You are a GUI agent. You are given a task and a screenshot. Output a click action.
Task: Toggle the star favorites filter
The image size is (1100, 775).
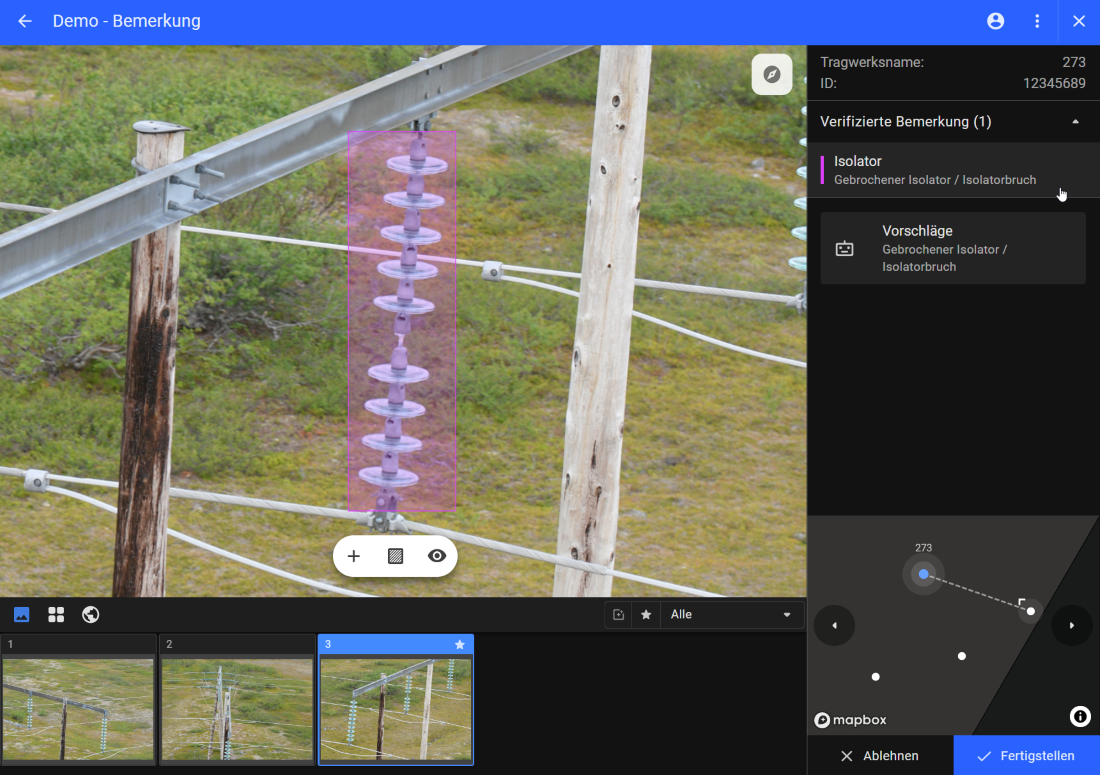pos(646,614)
